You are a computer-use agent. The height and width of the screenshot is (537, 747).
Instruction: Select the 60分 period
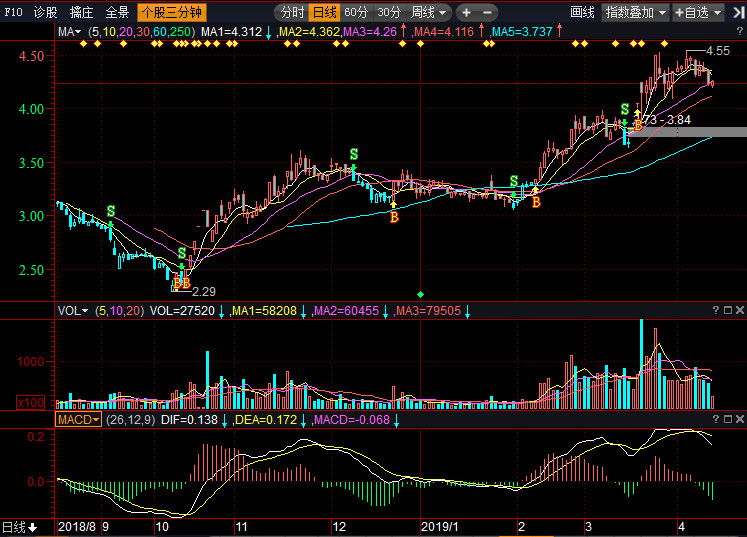(x=355, y=13)
